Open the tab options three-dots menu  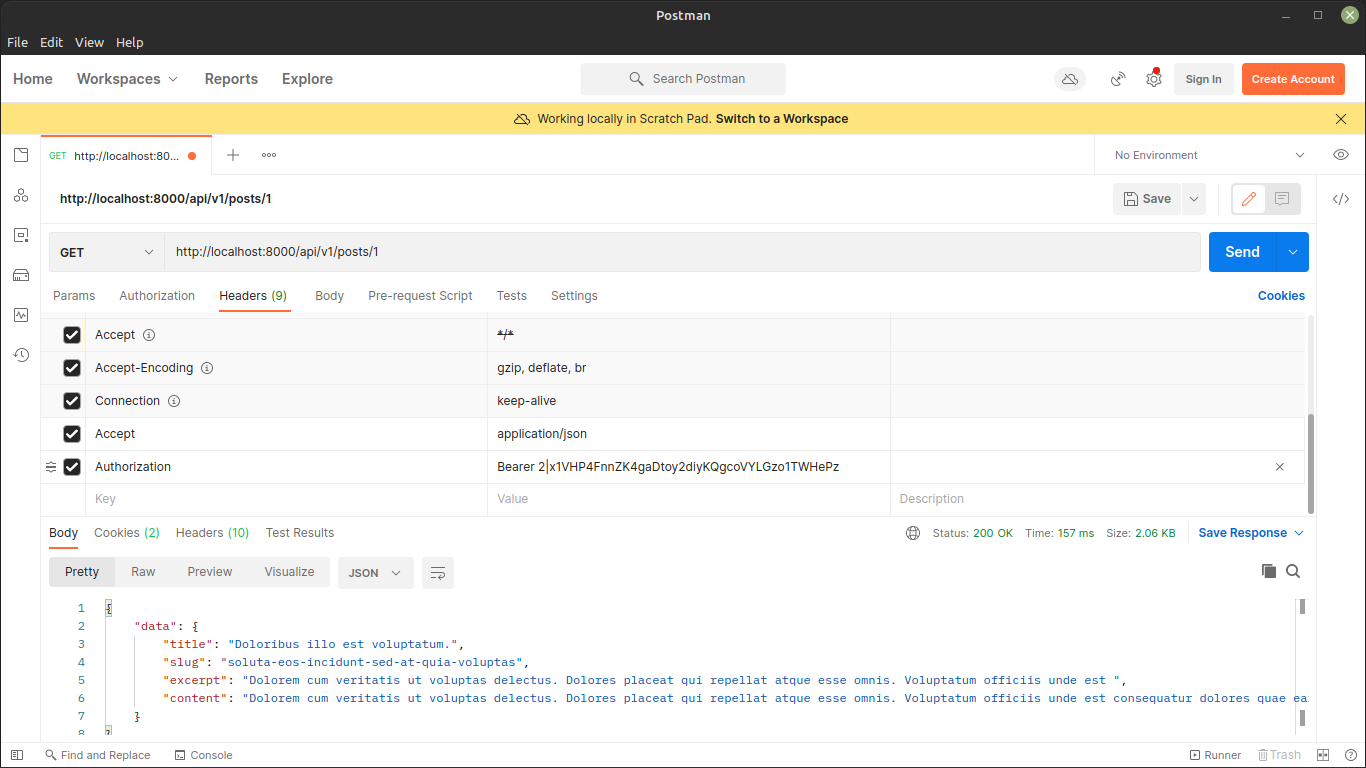point(269,155)
